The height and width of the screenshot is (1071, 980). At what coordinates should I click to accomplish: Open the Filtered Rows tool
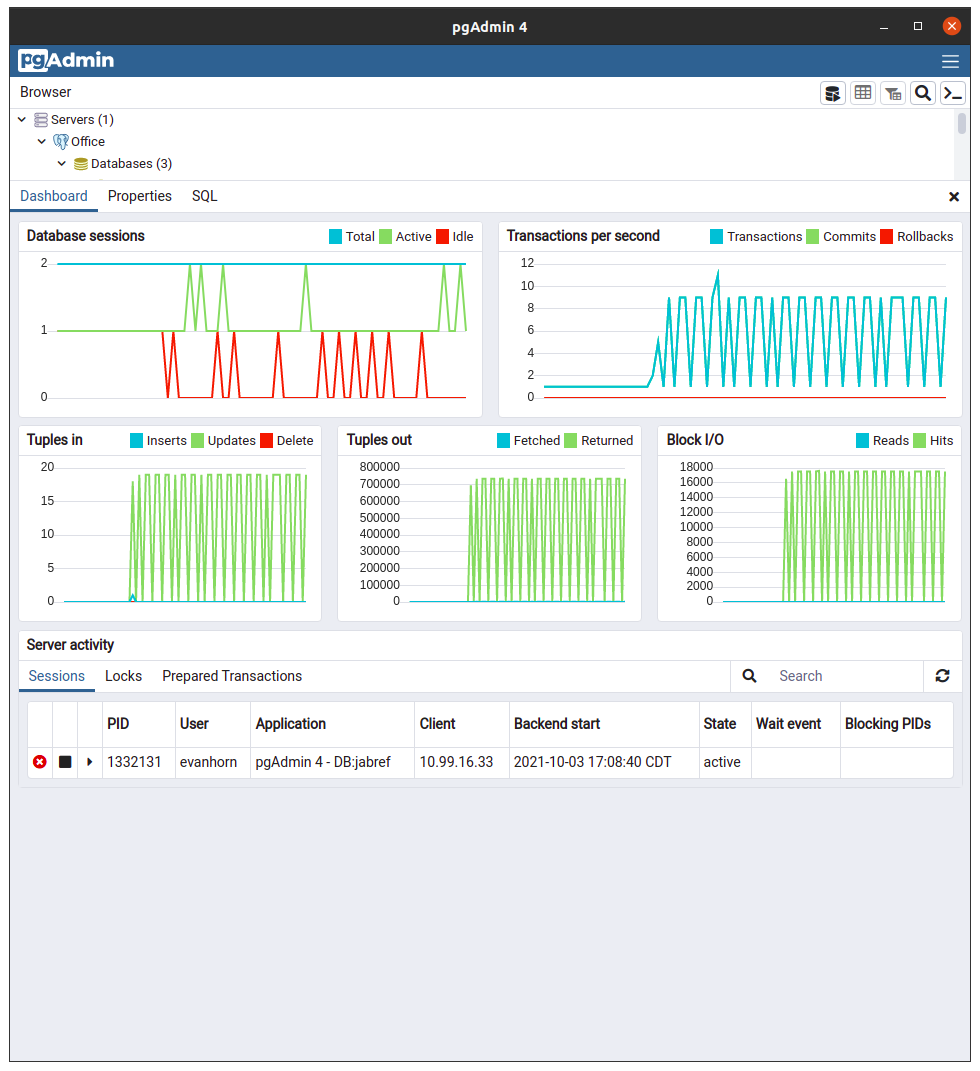point(893,92)
